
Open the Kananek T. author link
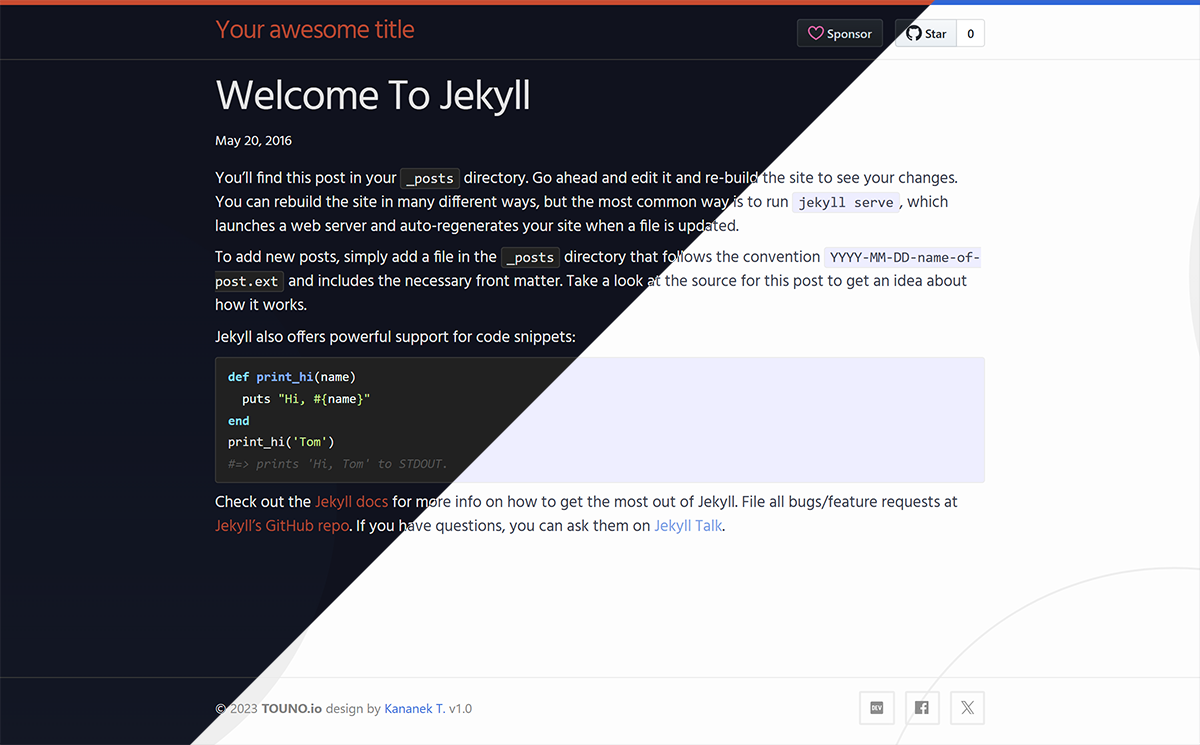(x=414, y=708)
